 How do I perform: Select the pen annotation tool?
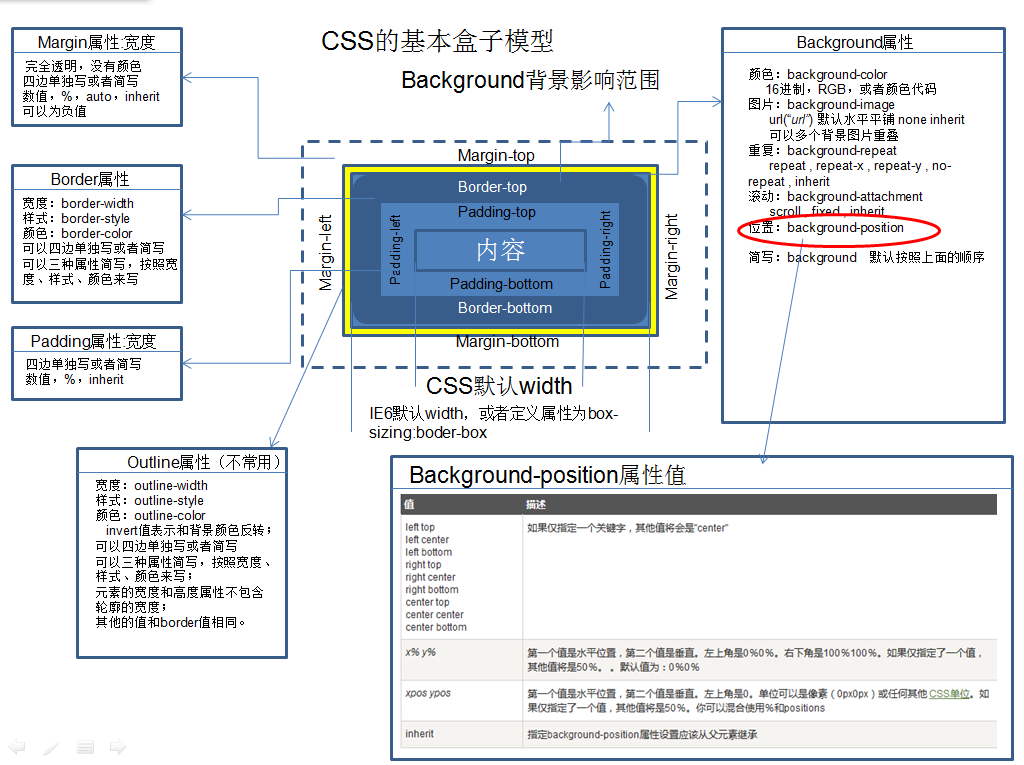point(51,746)
